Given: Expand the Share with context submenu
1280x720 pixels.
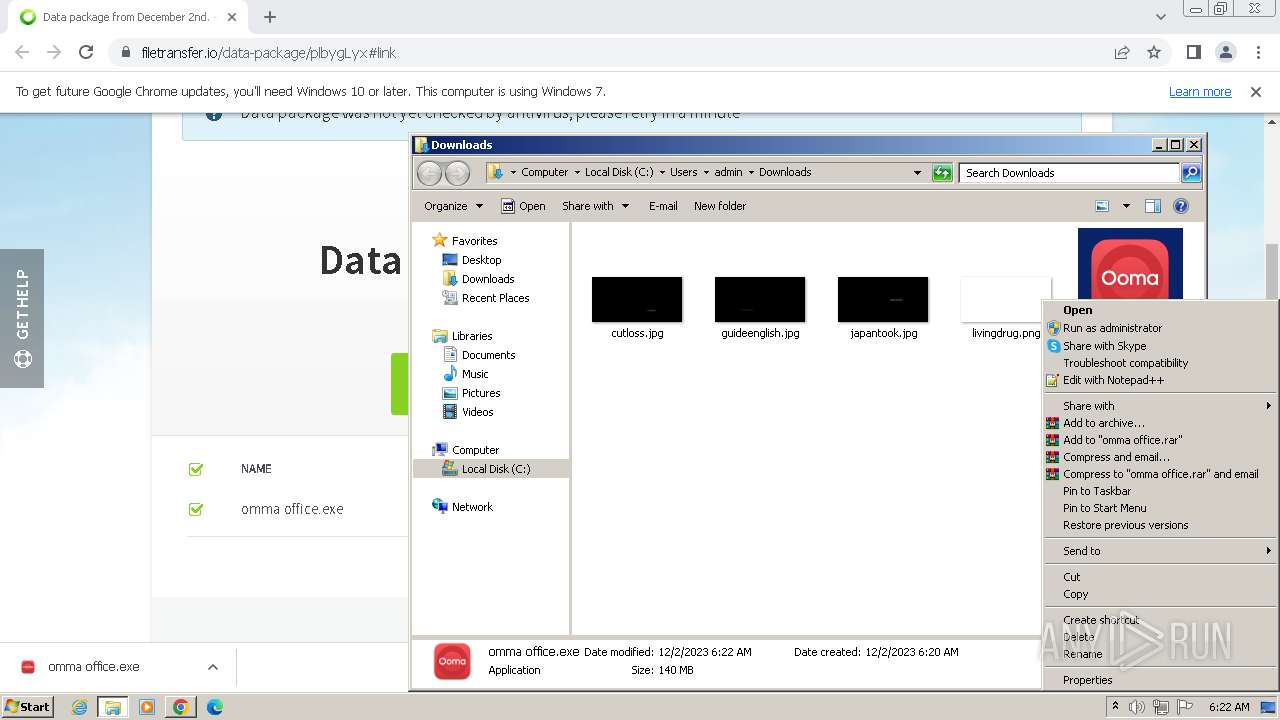Looking at the screenshot, I should click(1160, 406).
